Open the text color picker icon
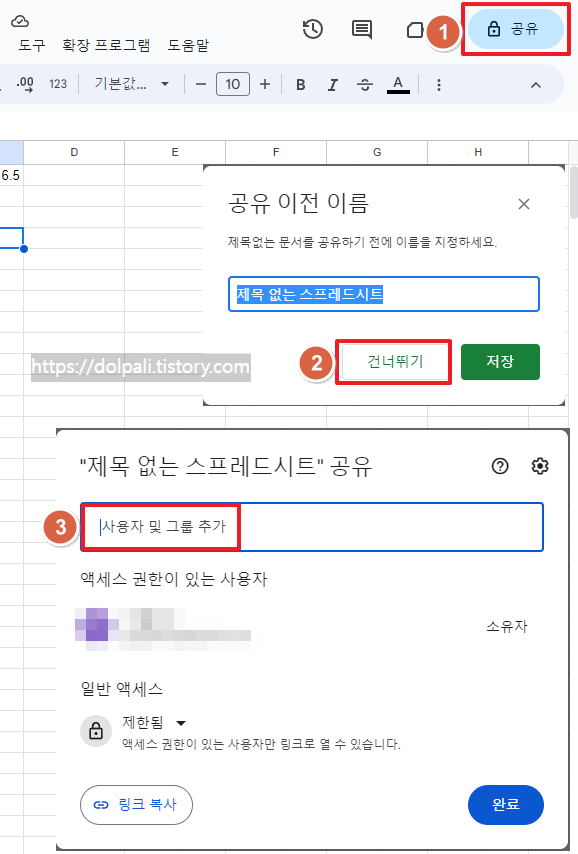 coord(398,85)
